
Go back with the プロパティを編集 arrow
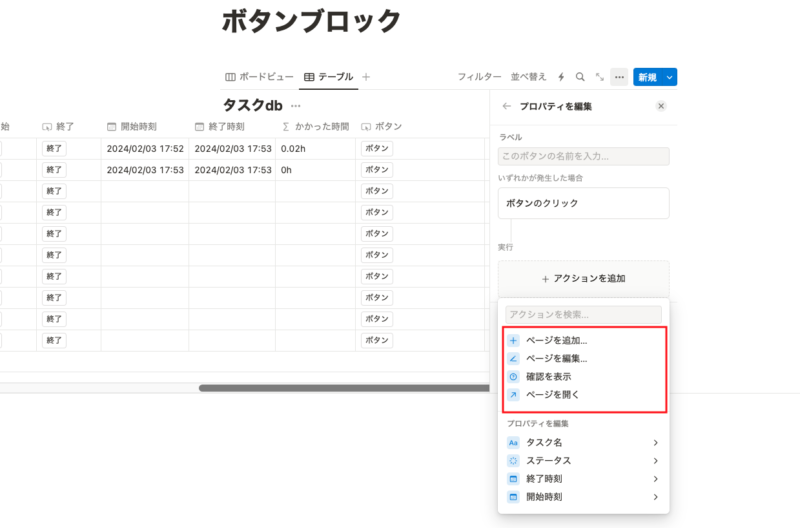[506, 106]
